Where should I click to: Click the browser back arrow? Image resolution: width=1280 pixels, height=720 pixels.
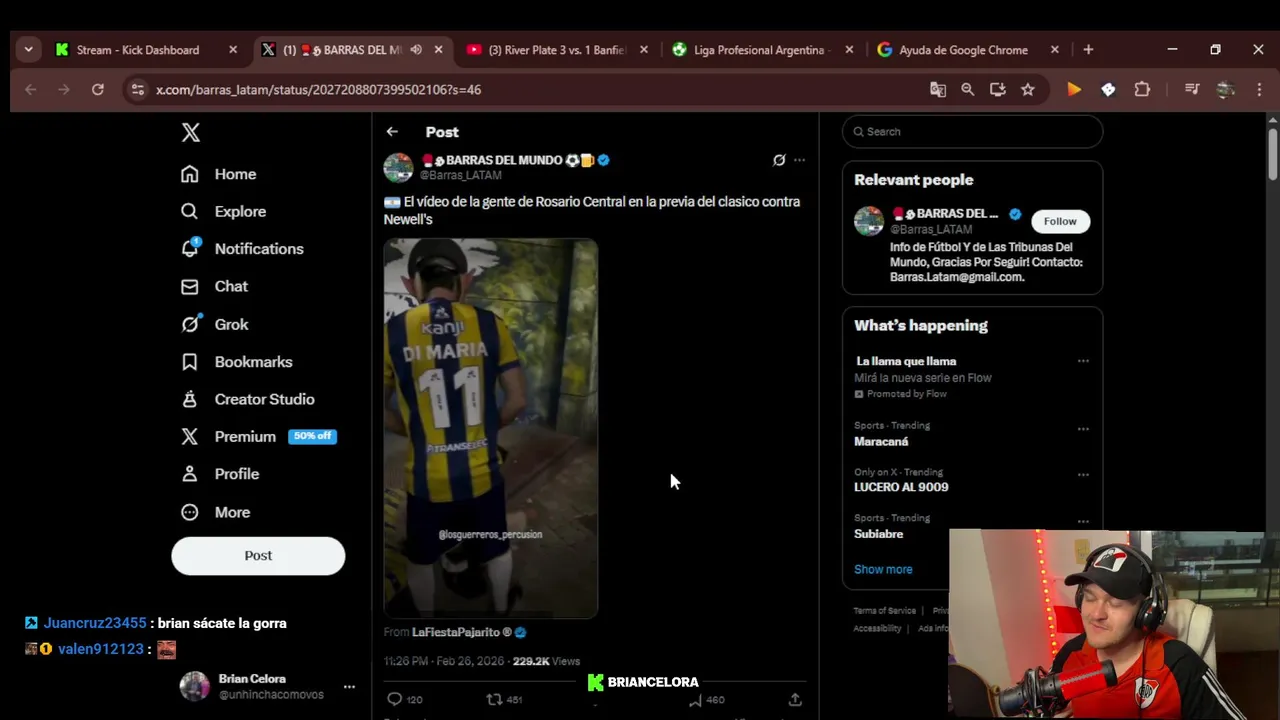tap(30, 89)
